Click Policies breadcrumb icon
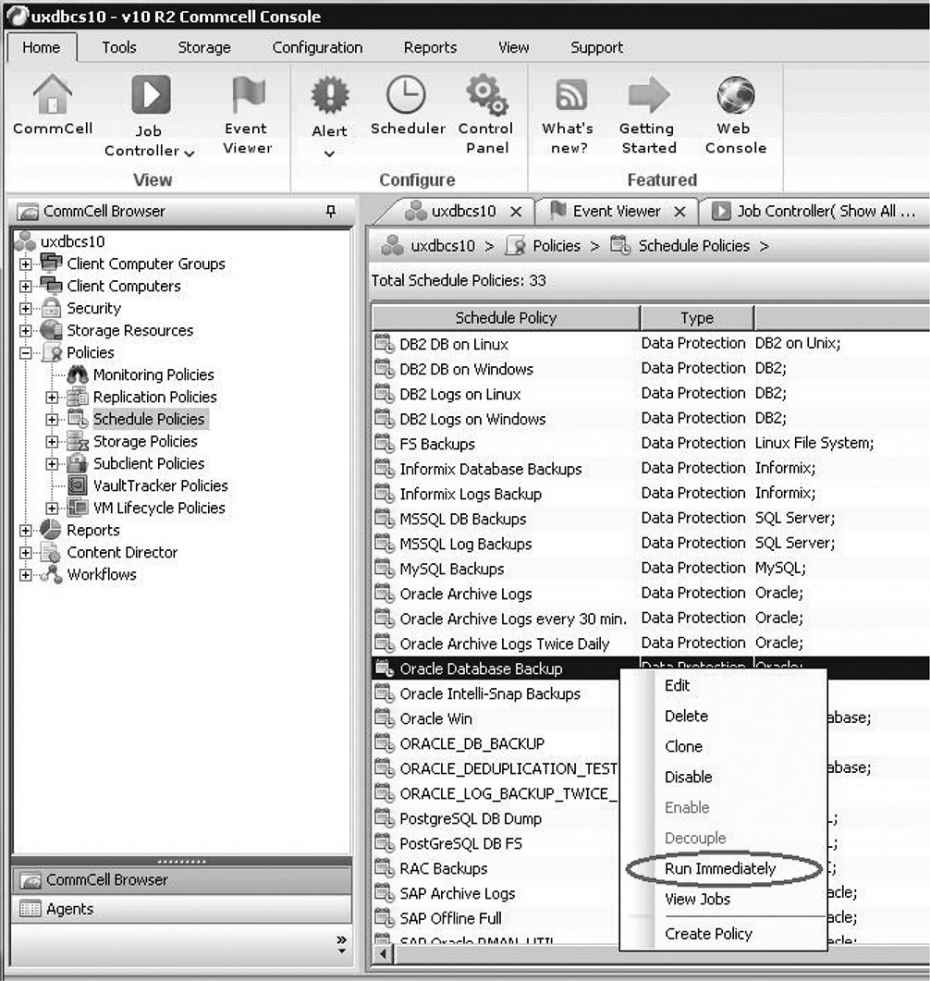The width and height of the screenshot is (930, 981). pyautogui.click(x=516, y=246)
